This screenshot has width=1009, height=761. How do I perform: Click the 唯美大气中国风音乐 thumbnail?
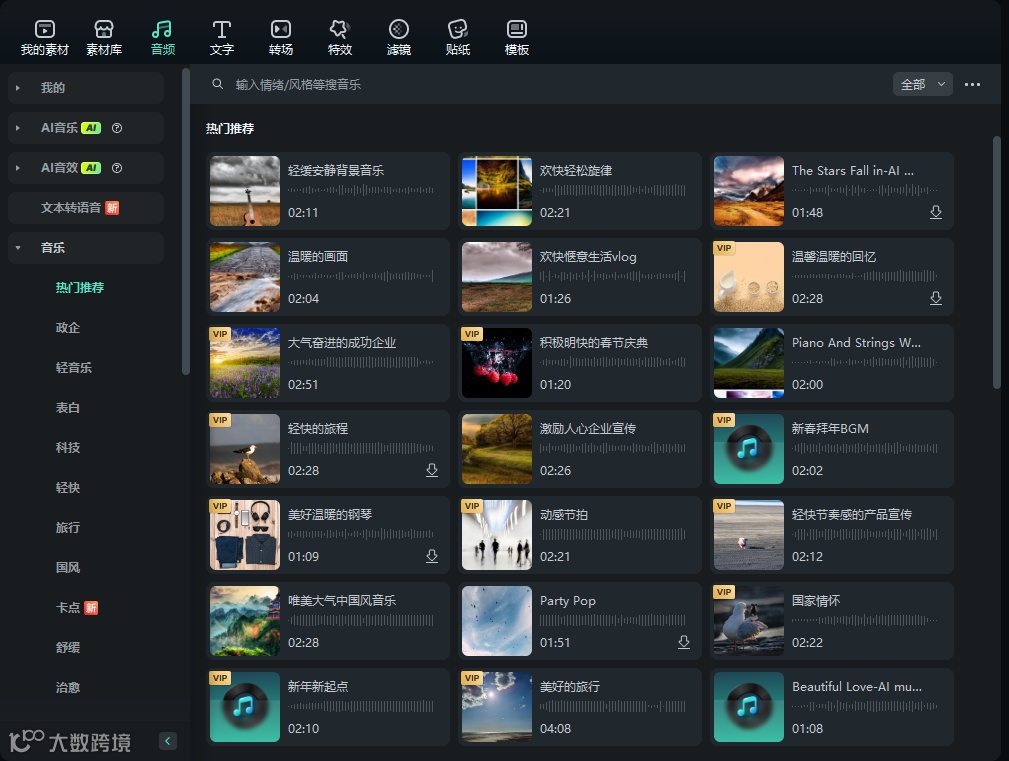245,621
